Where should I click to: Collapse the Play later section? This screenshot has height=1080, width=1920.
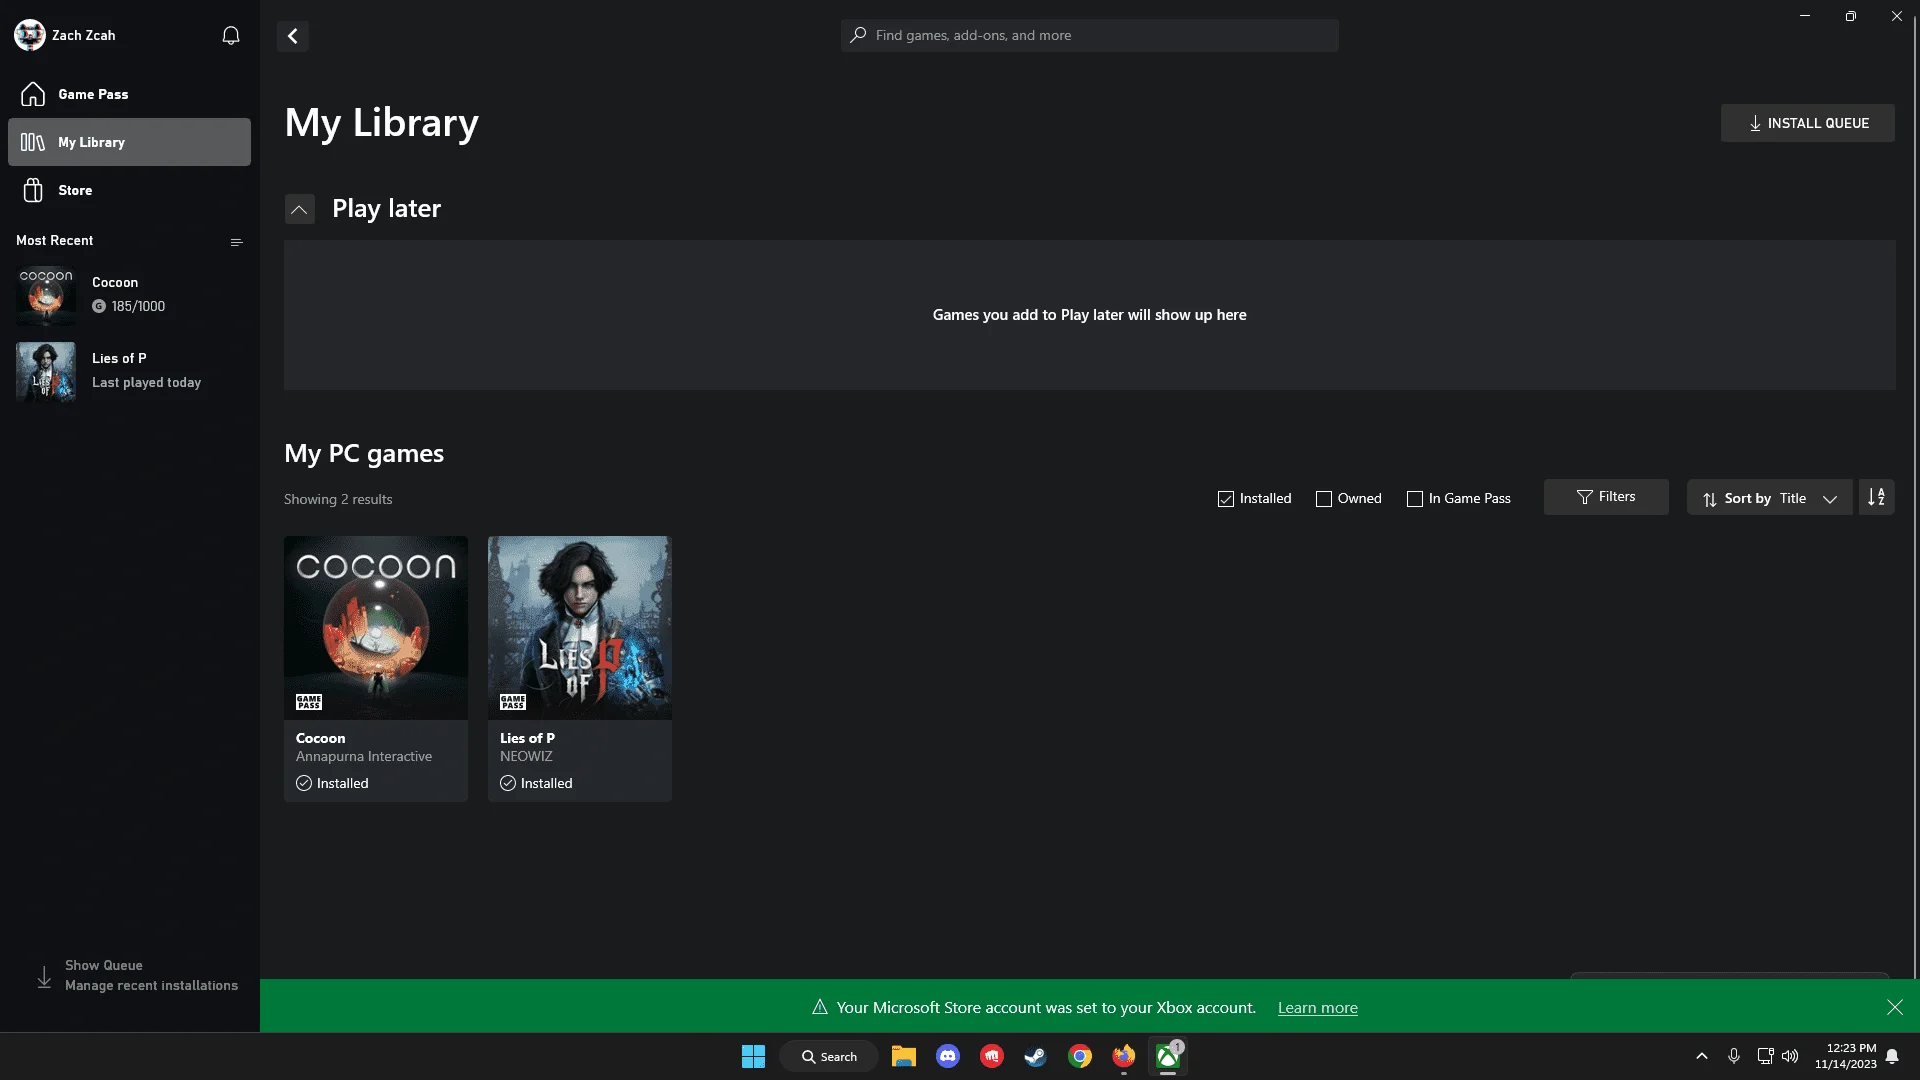pos(299,209)
